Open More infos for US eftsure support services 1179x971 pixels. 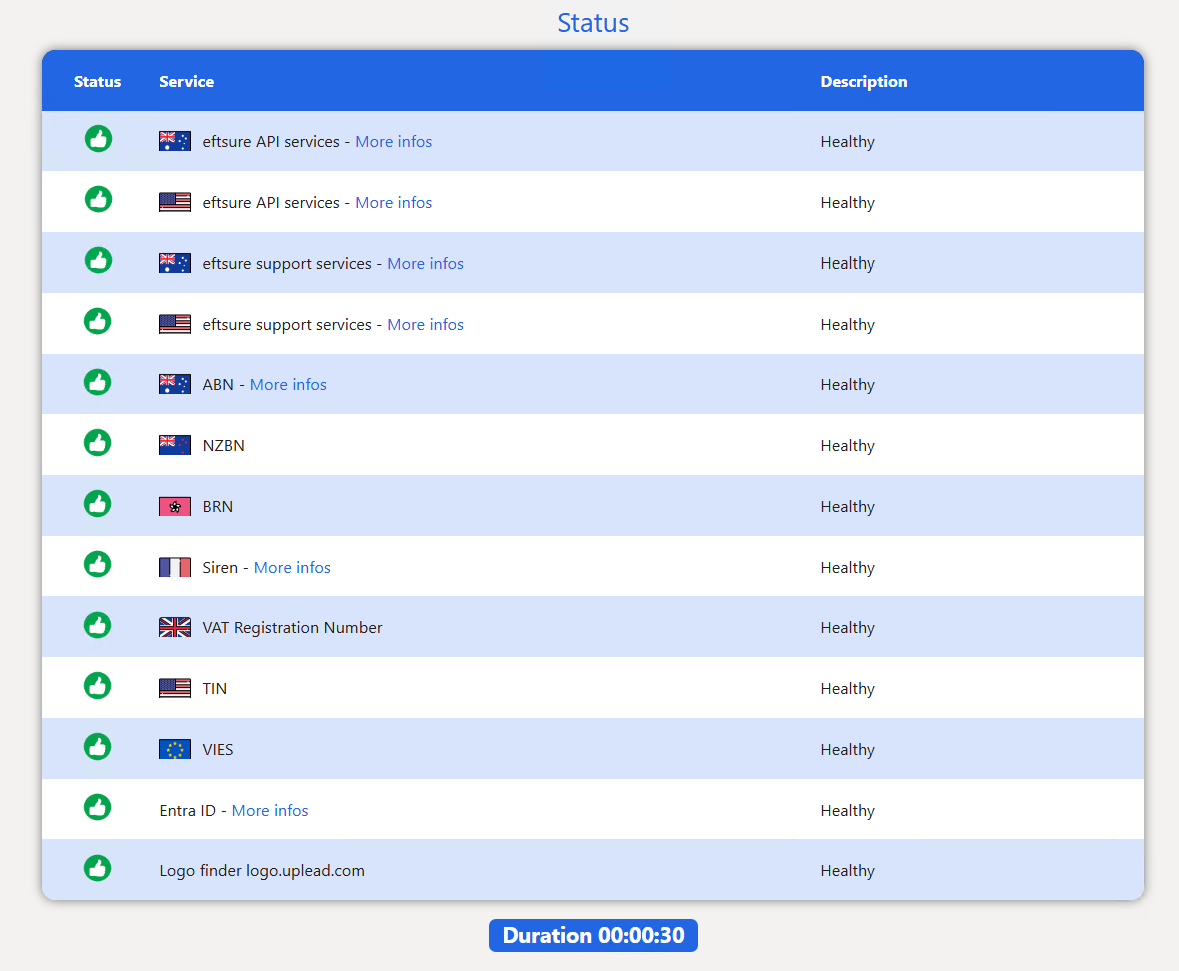pyautogui.click(x=426, y=324)
